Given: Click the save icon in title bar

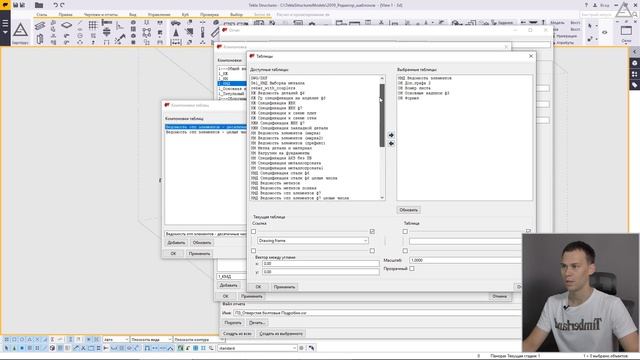Looking at the screenshot, I should click(x=16, y=5).
